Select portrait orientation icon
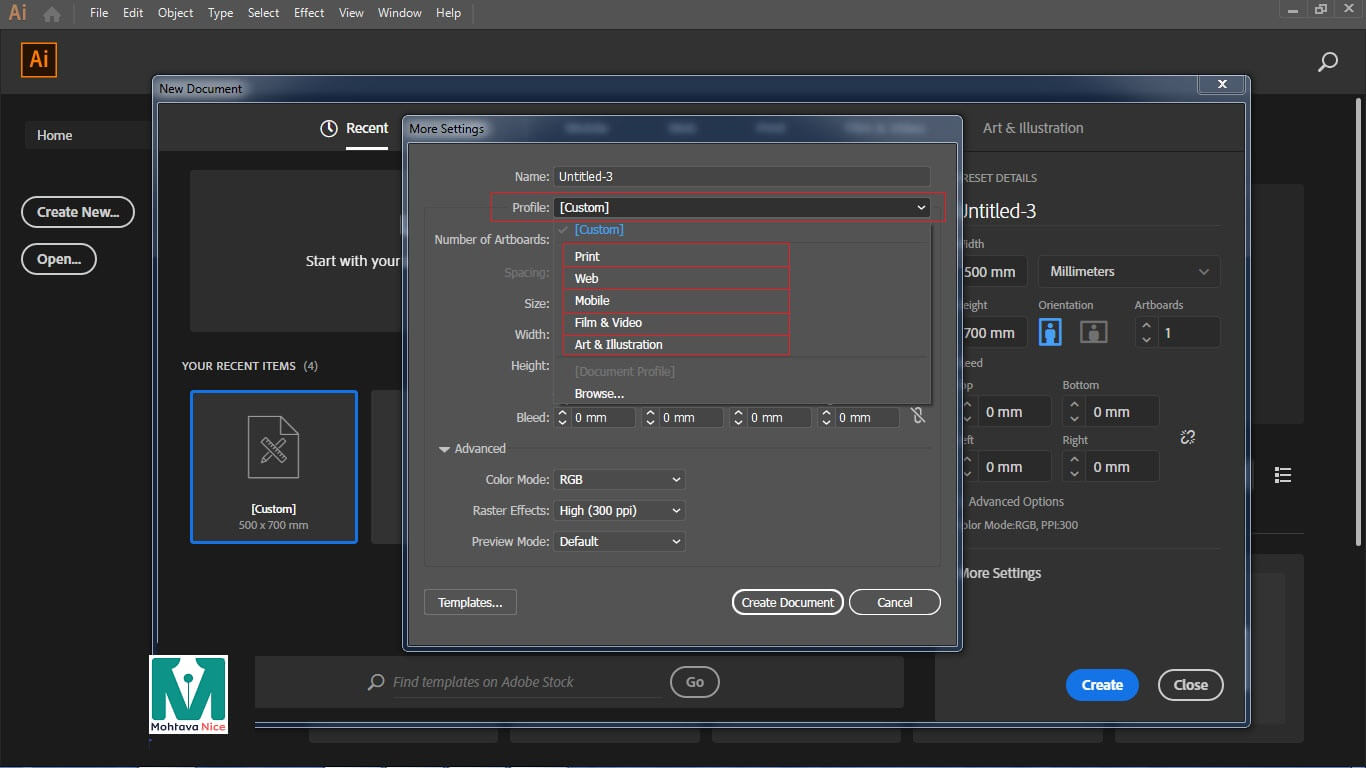This screenshot has width=1366, height=768. point(1050,332)
